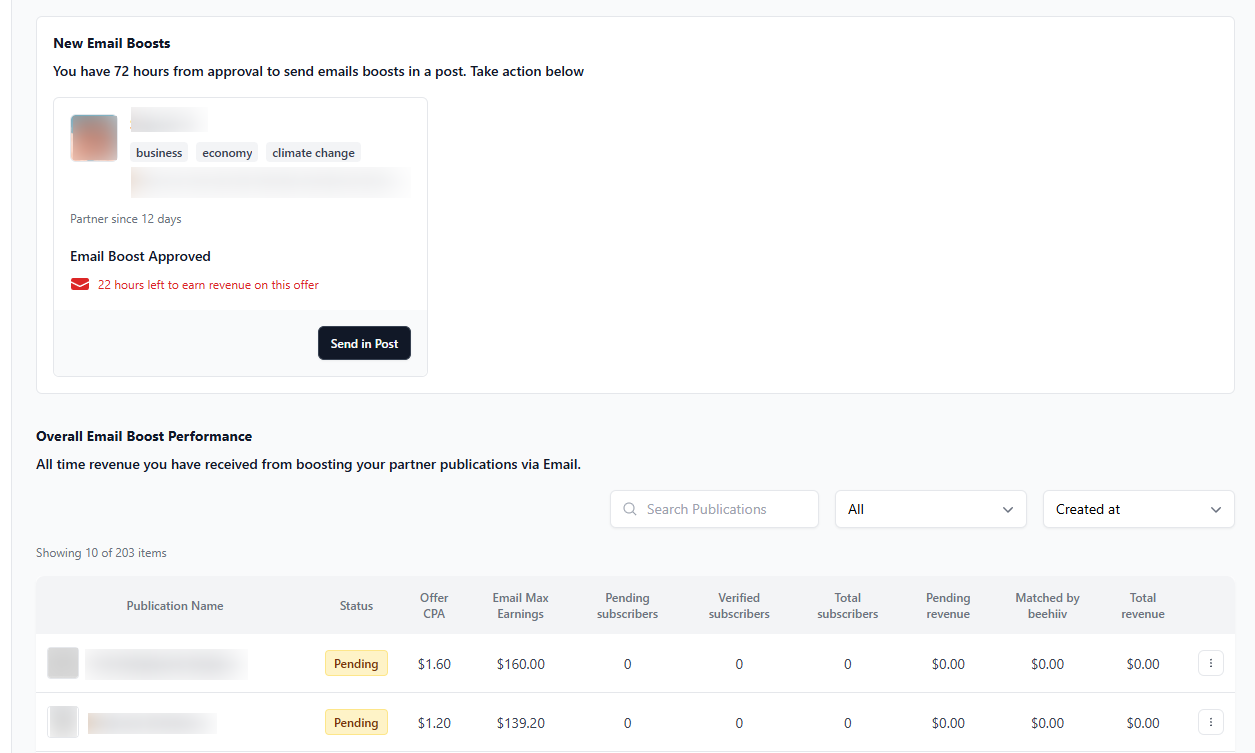This screenshot has width=1255, height=753.
Task: Click publication thumbnail in the $139.20 earnings row
Action: (x=63, y=722)
